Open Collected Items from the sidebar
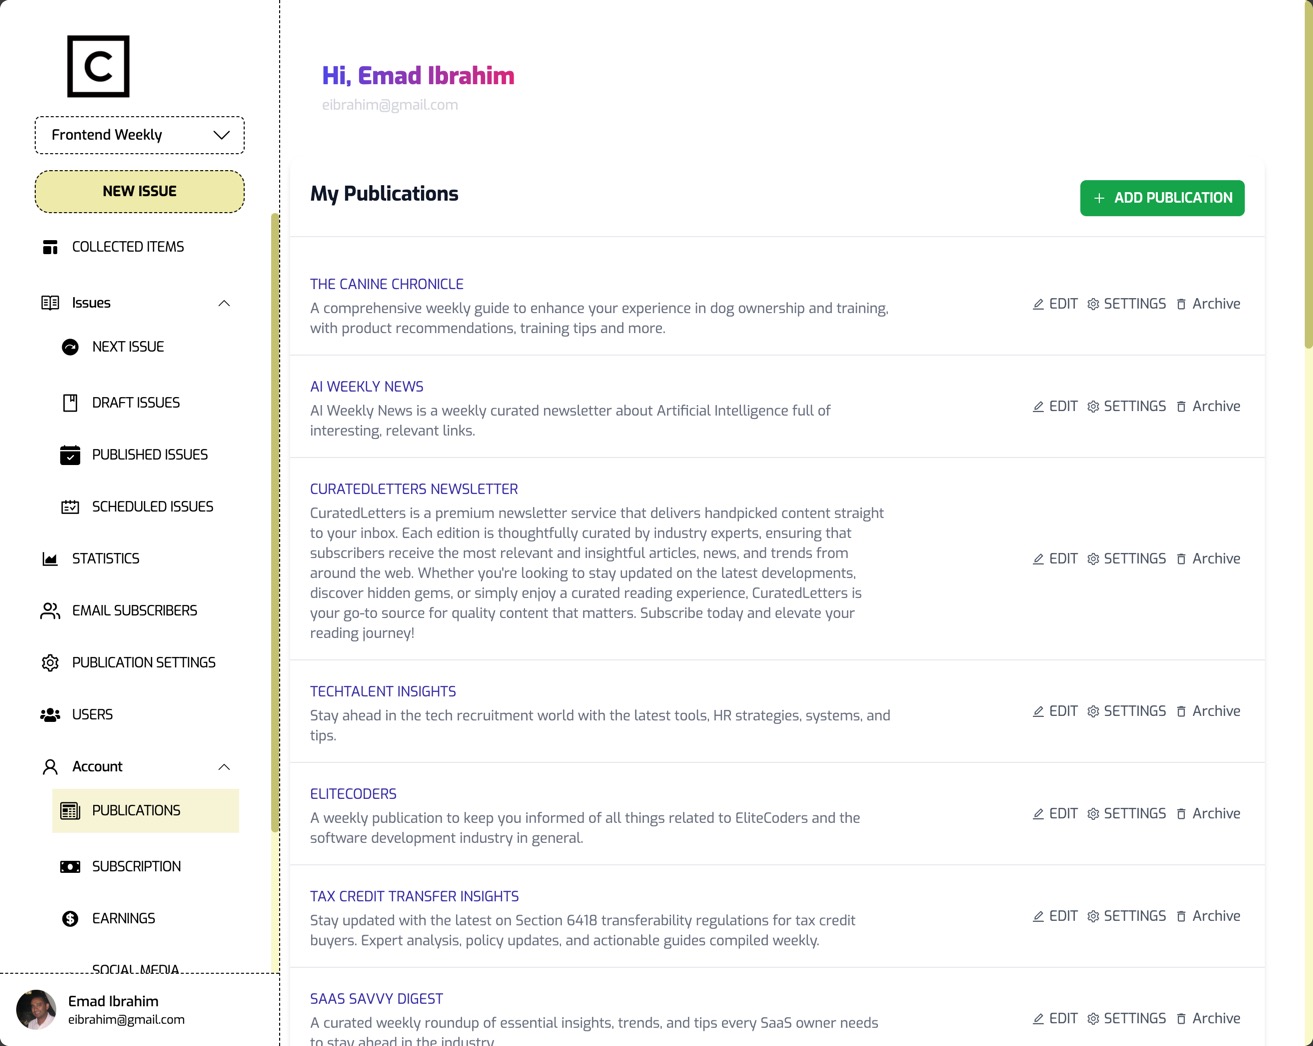Screen dimensions: 1313x1046 pyautogui.click(x=127, y=246)
